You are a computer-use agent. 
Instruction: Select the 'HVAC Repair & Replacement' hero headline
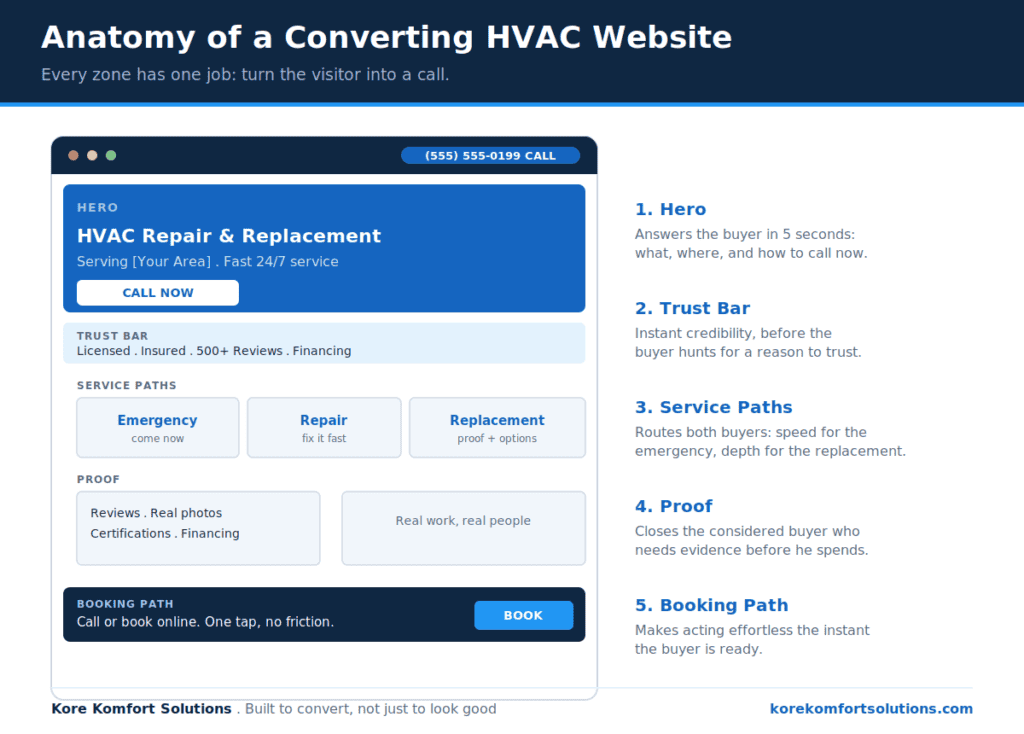[229, 236]
